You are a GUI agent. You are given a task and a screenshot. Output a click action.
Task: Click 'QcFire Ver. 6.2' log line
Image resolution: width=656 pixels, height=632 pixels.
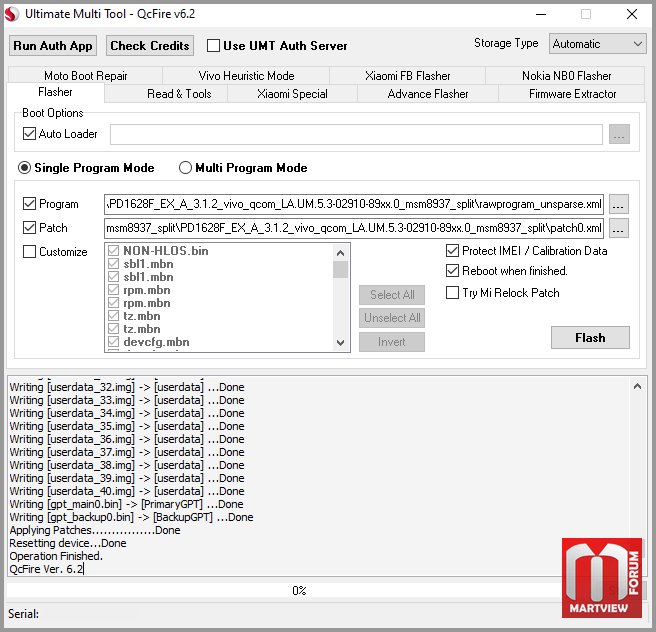click(x=46, y=569)
